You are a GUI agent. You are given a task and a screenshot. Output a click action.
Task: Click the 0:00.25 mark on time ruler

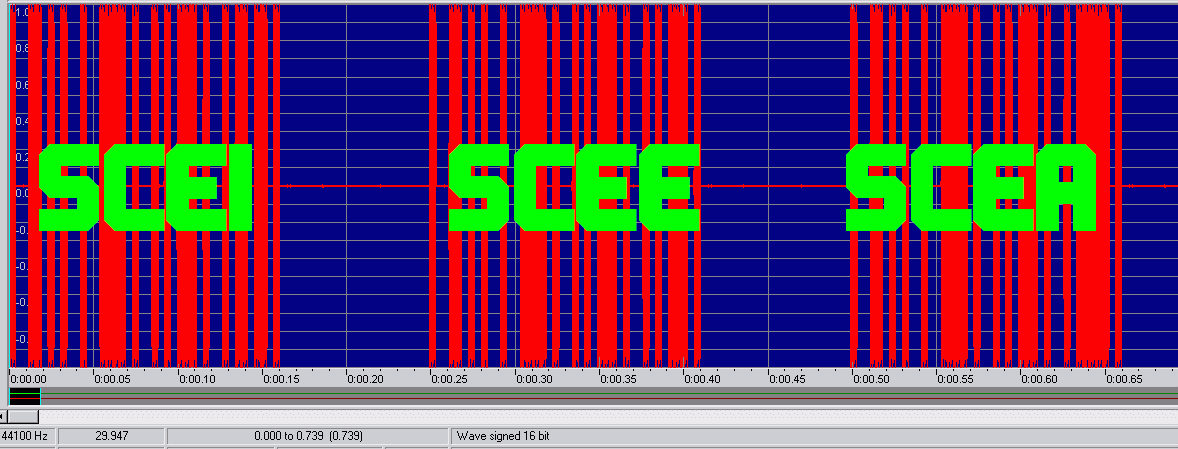449,379
